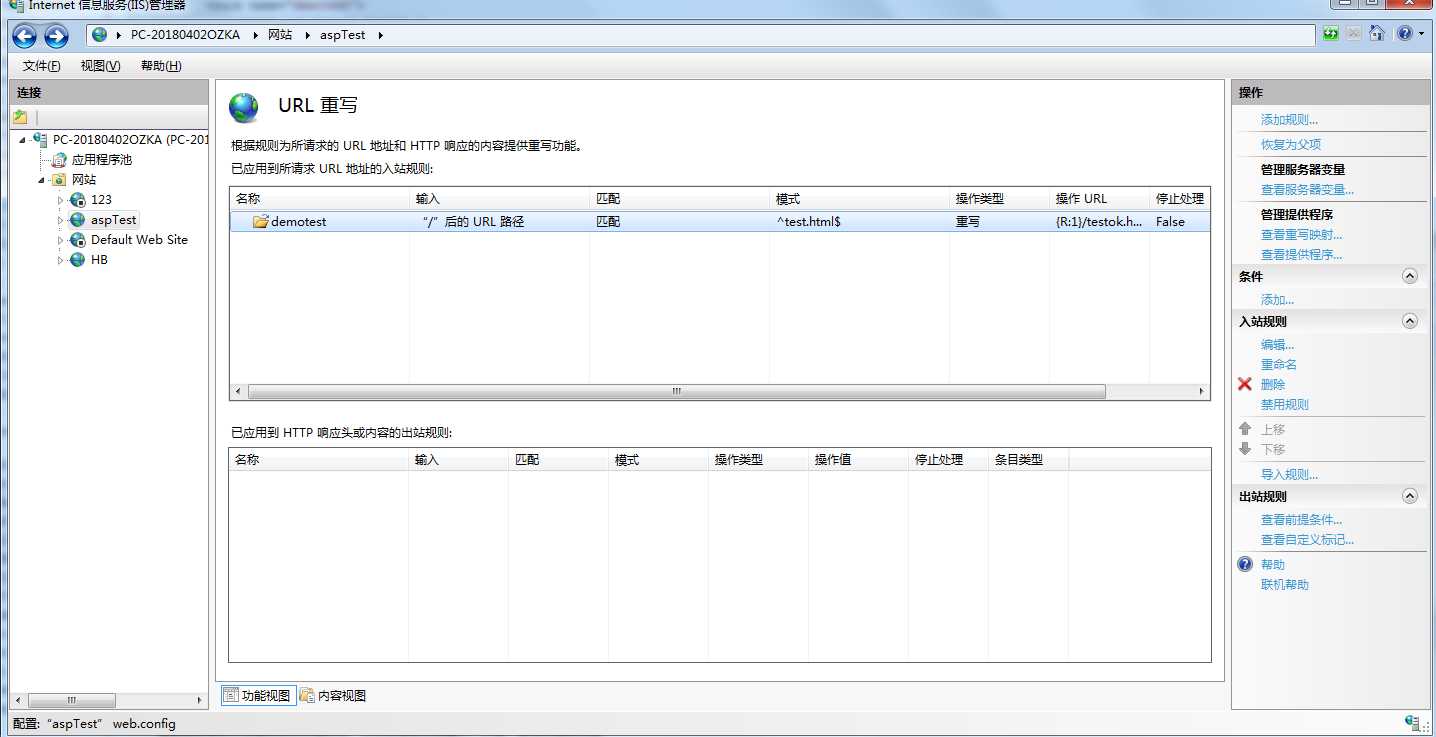This screenshot has width=1436, height=737.
Task: Click 禁用规则 link
Action: 1285,405
